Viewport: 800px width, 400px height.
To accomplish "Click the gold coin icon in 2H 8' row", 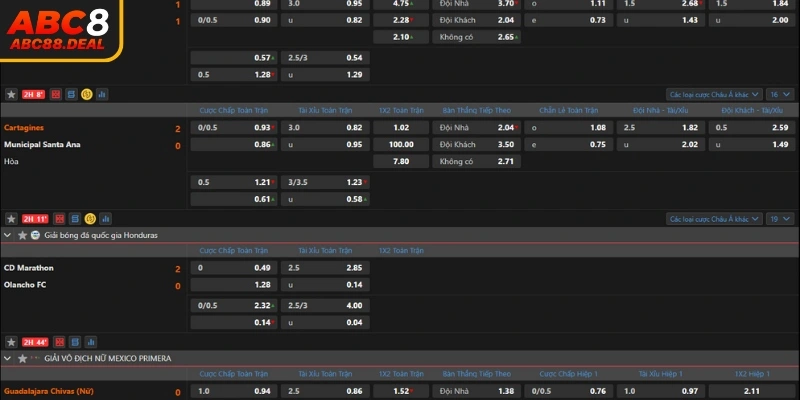I will pos(87,94).
